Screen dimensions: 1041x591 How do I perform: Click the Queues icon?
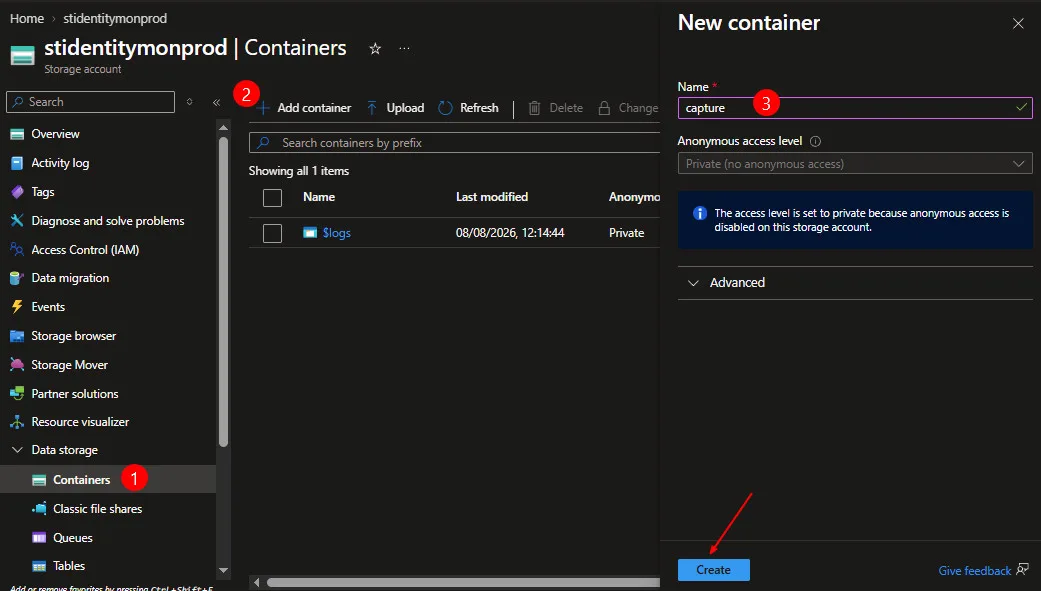point(39,538)
